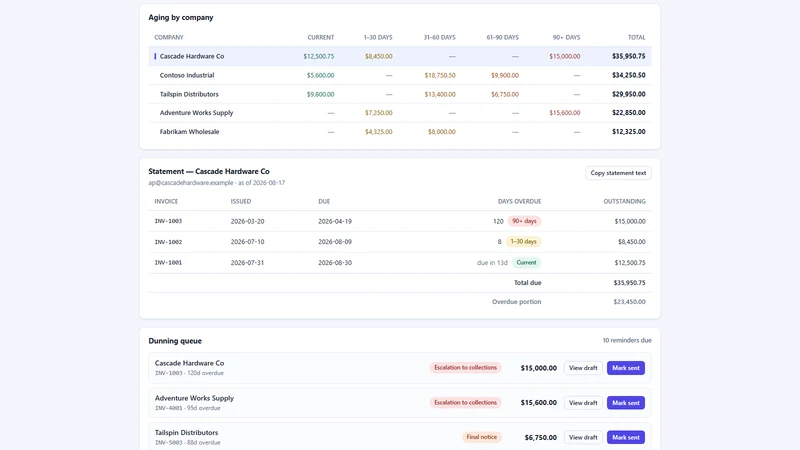Click the Final notice tag for Tailspin
This screenshot has height=450, width=800.
[x=481, y=437]
